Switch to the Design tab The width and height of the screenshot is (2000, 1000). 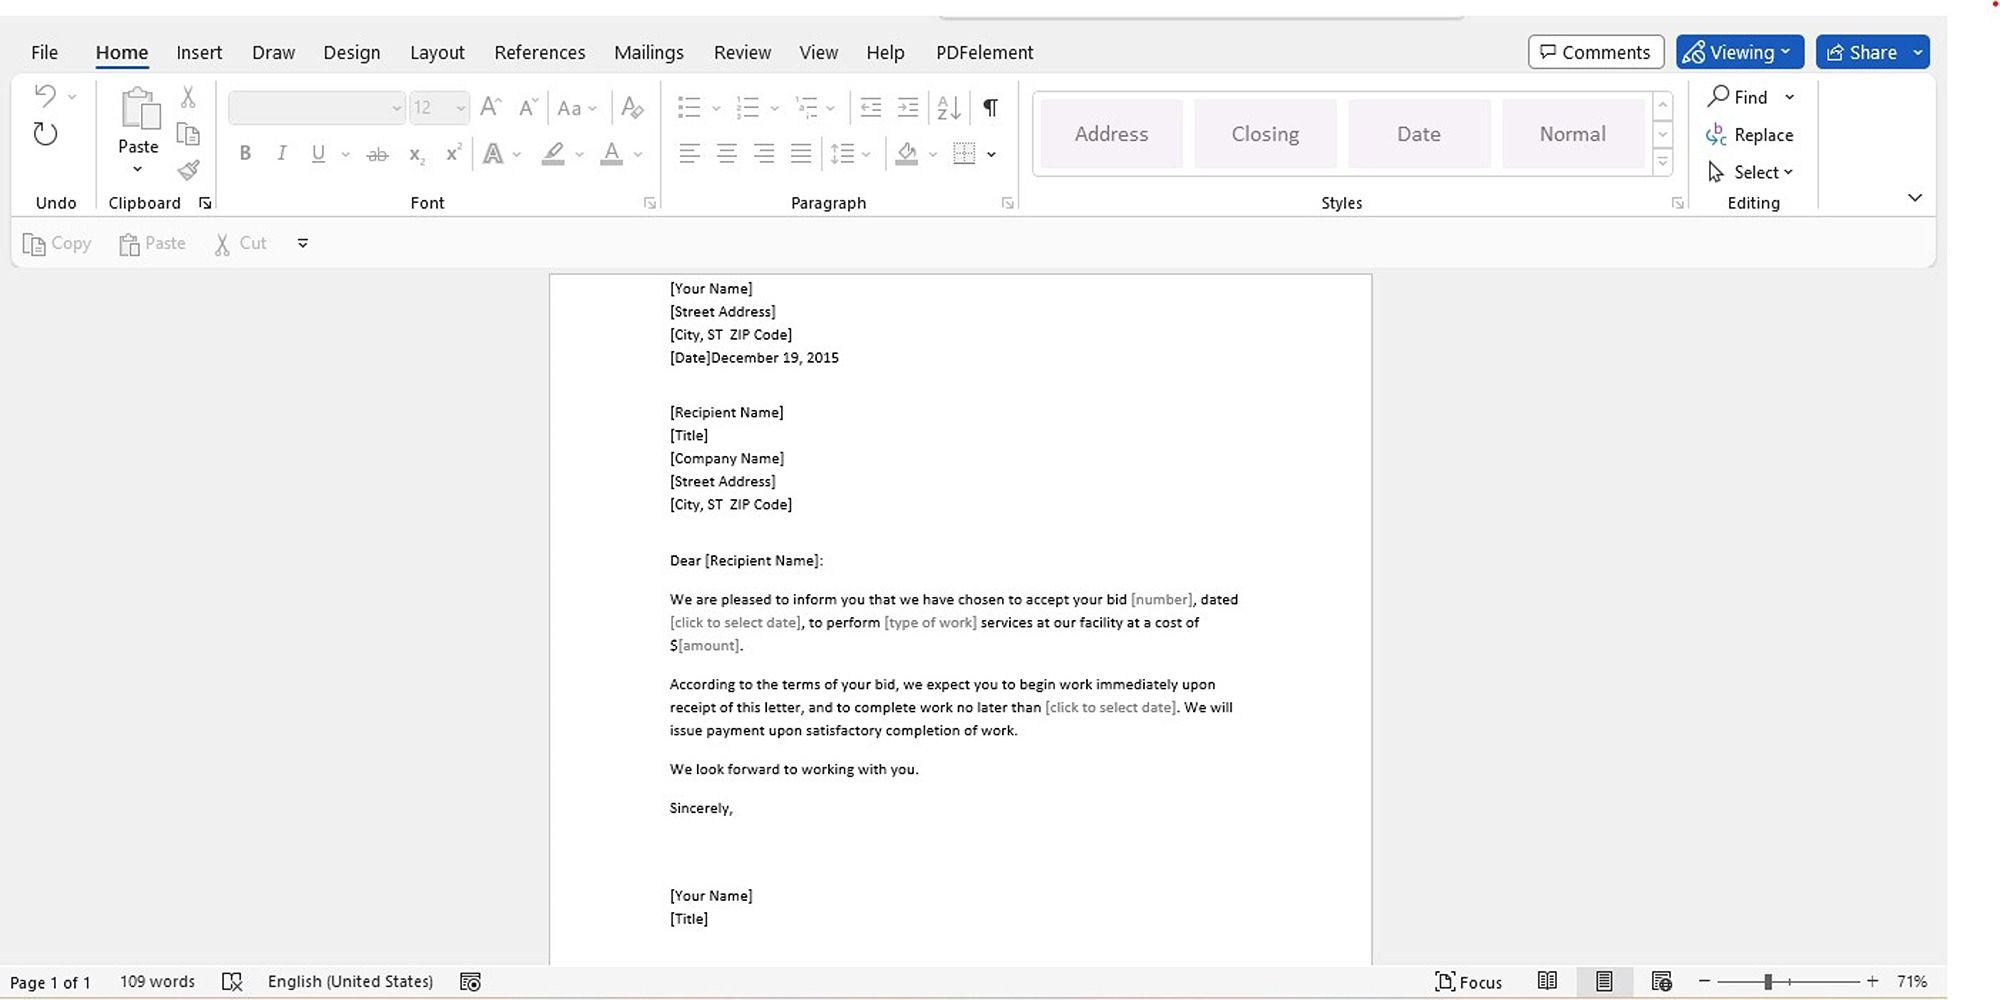point(352,52)
